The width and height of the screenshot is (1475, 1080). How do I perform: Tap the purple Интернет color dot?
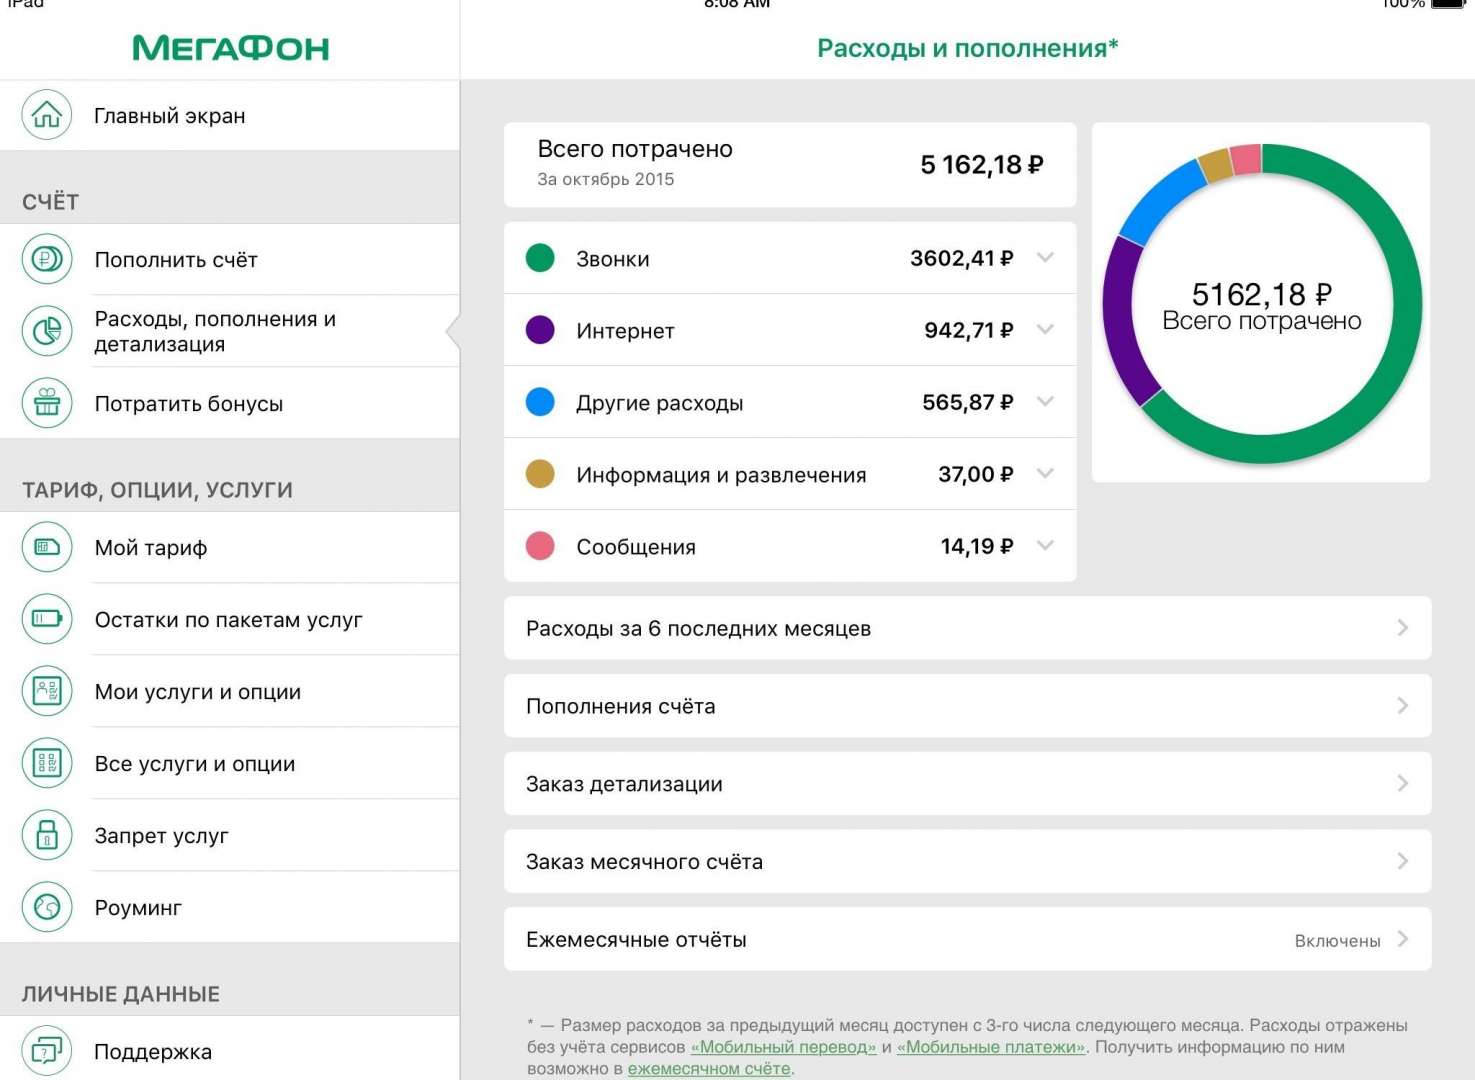click(x=540, y=330)
